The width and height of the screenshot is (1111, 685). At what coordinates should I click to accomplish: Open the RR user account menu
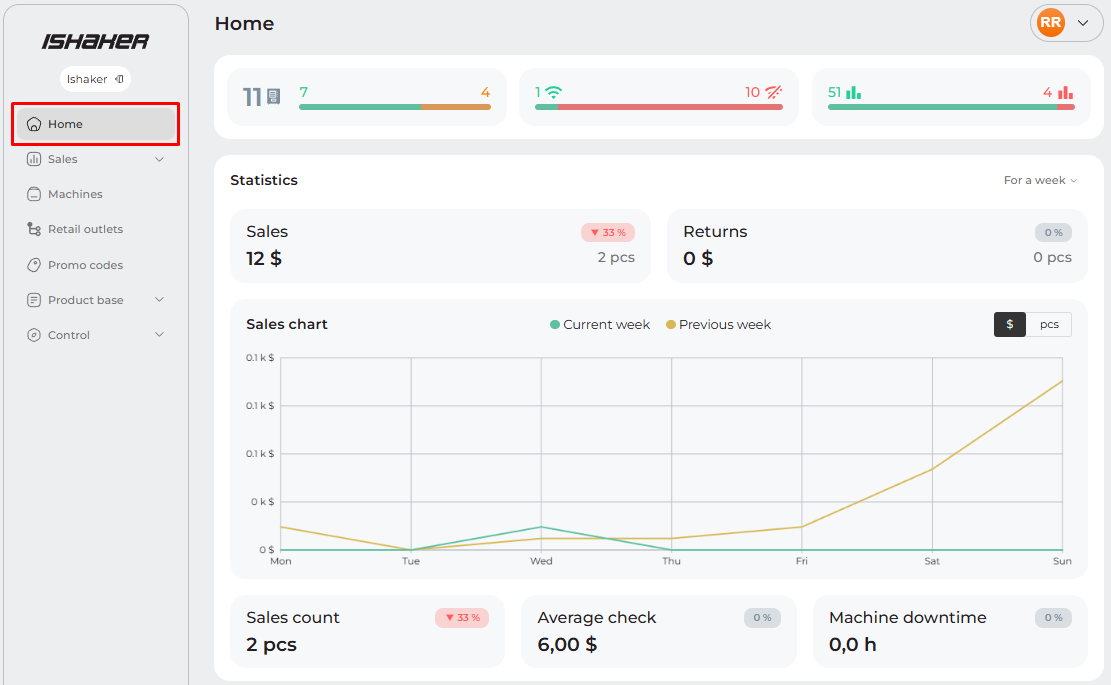pos(1066,23)
